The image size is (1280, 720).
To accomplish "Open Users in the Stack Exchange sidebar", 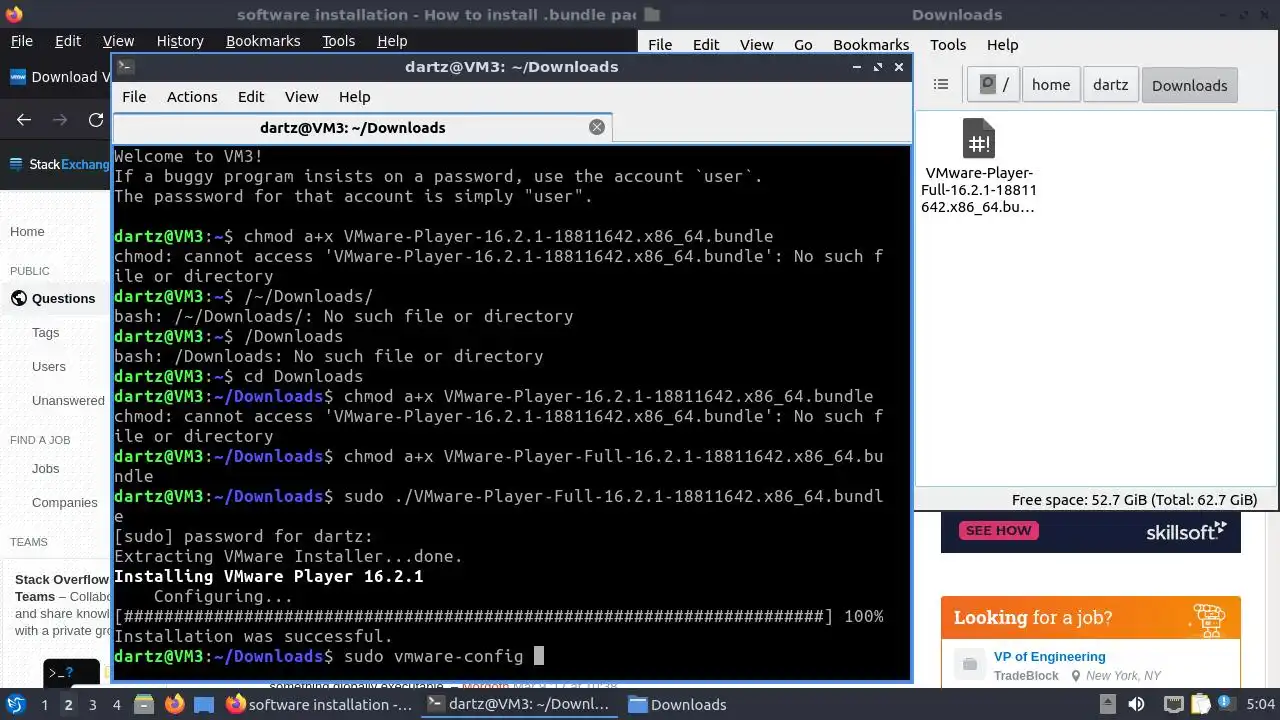I will tap(48, 366).
